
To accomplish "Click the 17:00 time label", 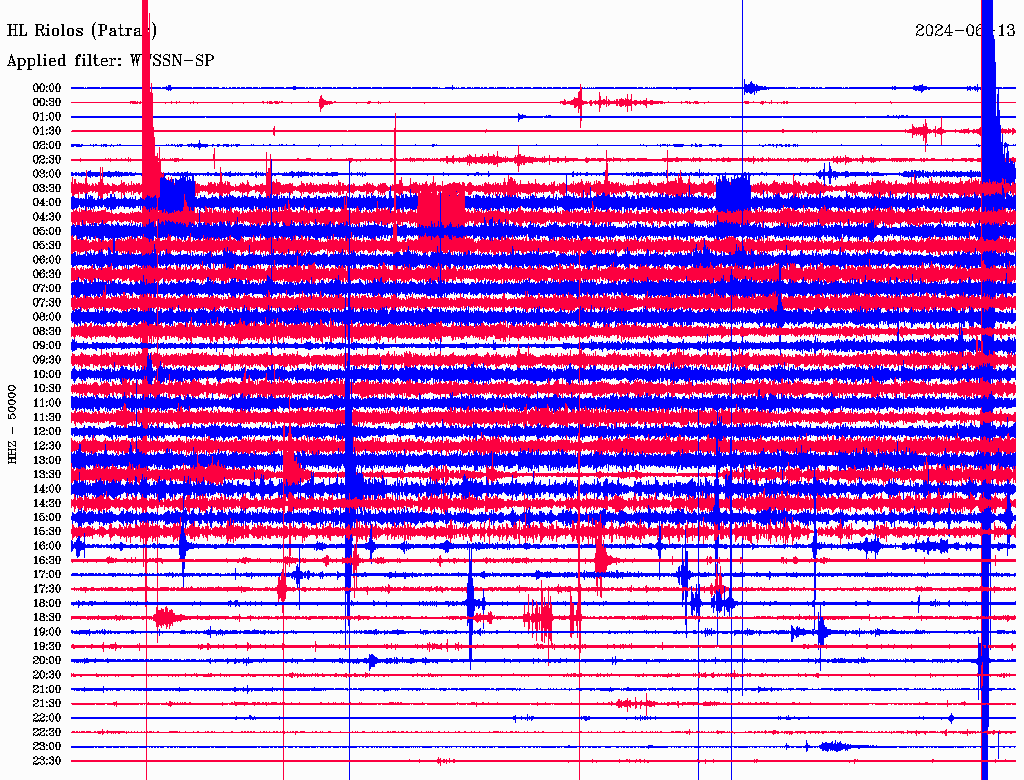I will point(47,574).
